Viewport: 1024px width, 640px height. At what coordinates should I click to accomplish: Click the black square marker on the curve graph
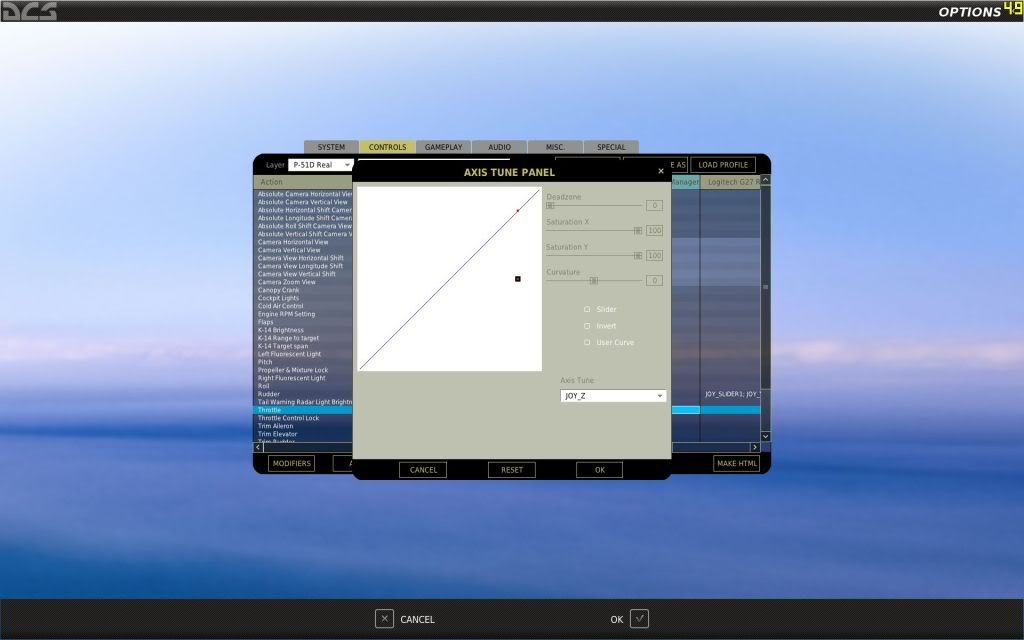(517, 279)
